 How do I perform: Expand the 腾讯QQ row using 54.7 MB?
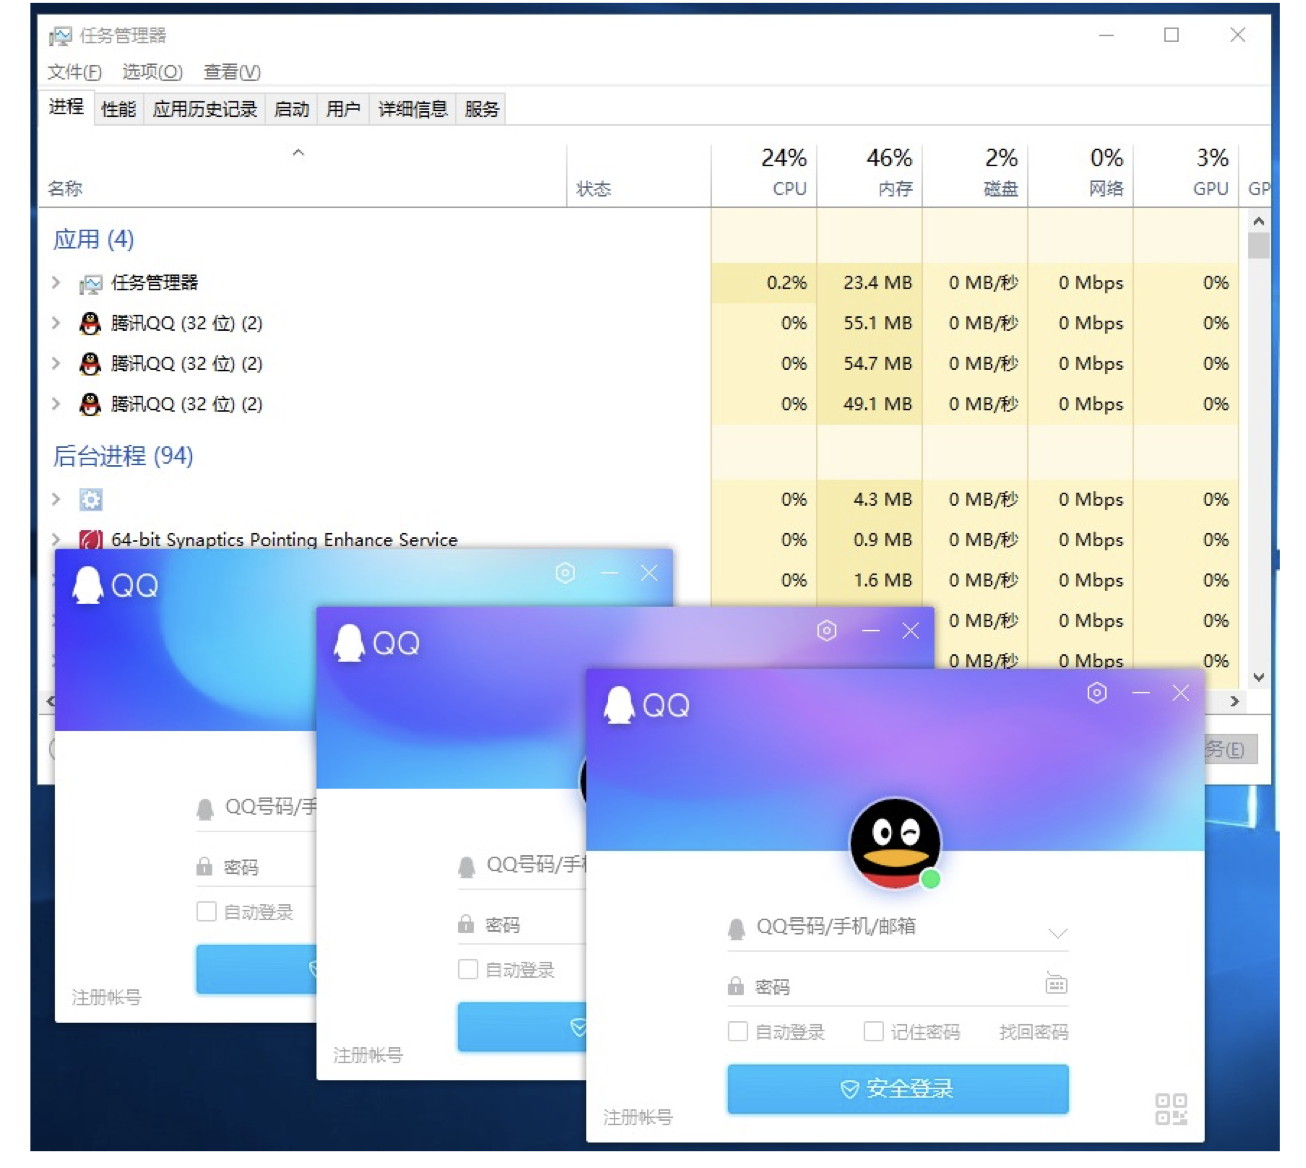point(56,363)
